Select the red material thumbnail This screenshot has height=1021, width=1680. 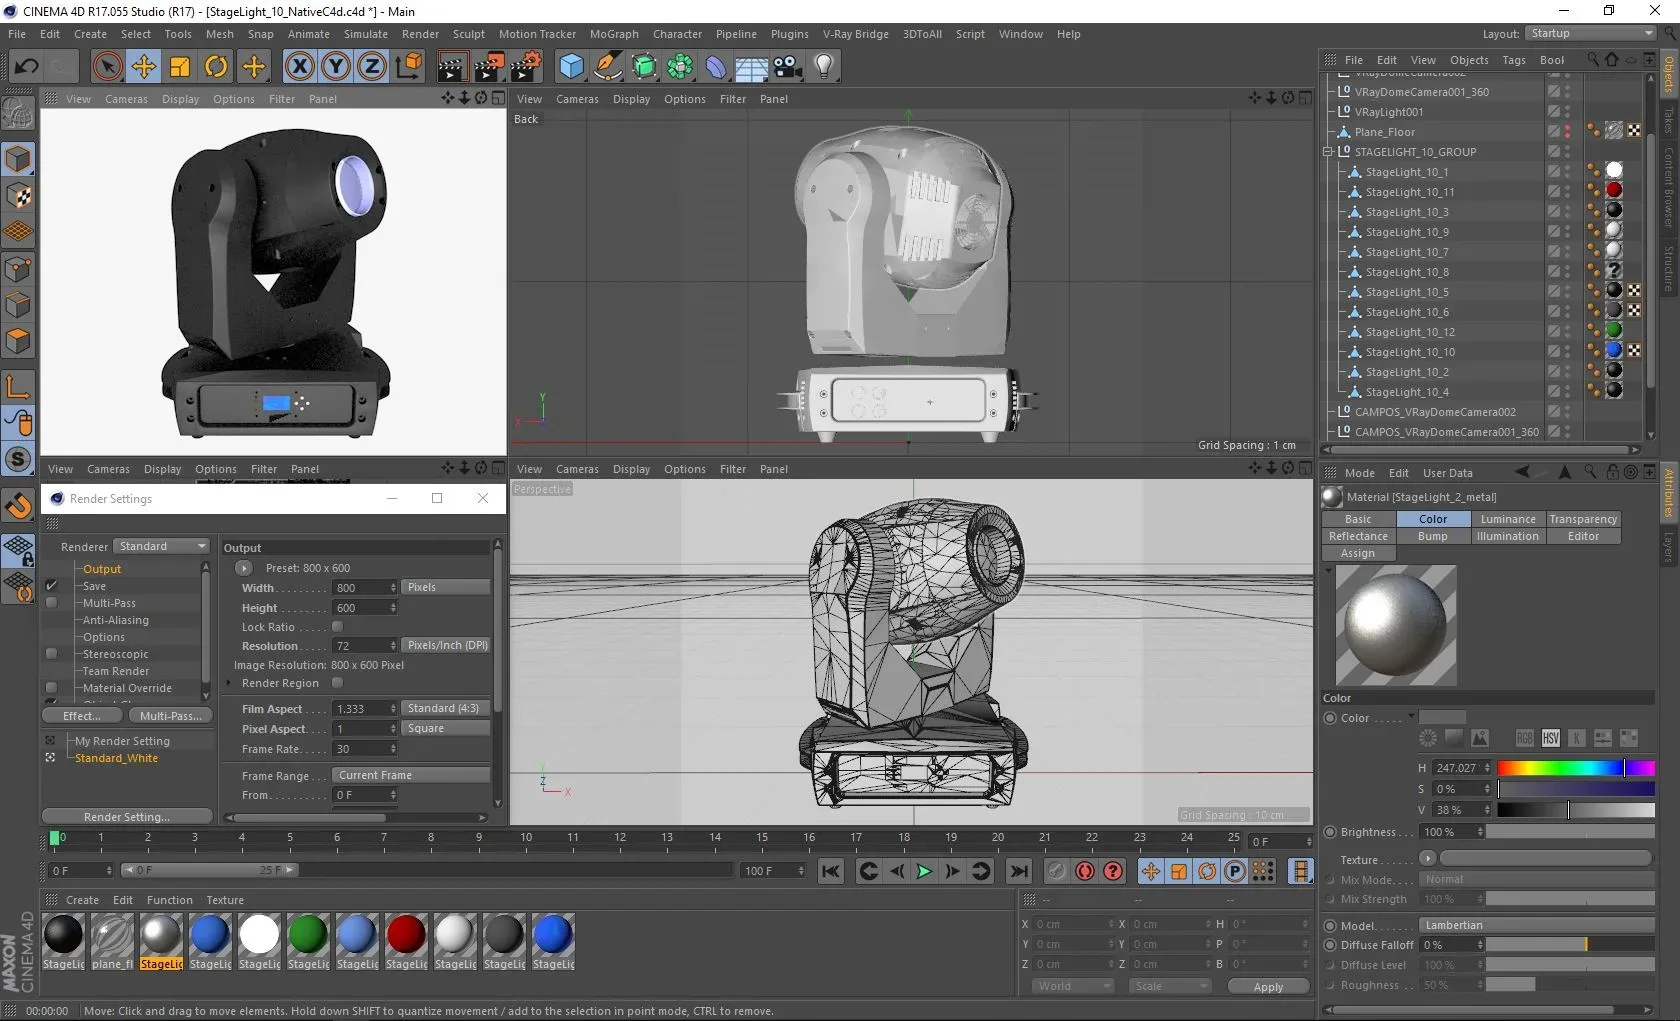coord(405,935)
